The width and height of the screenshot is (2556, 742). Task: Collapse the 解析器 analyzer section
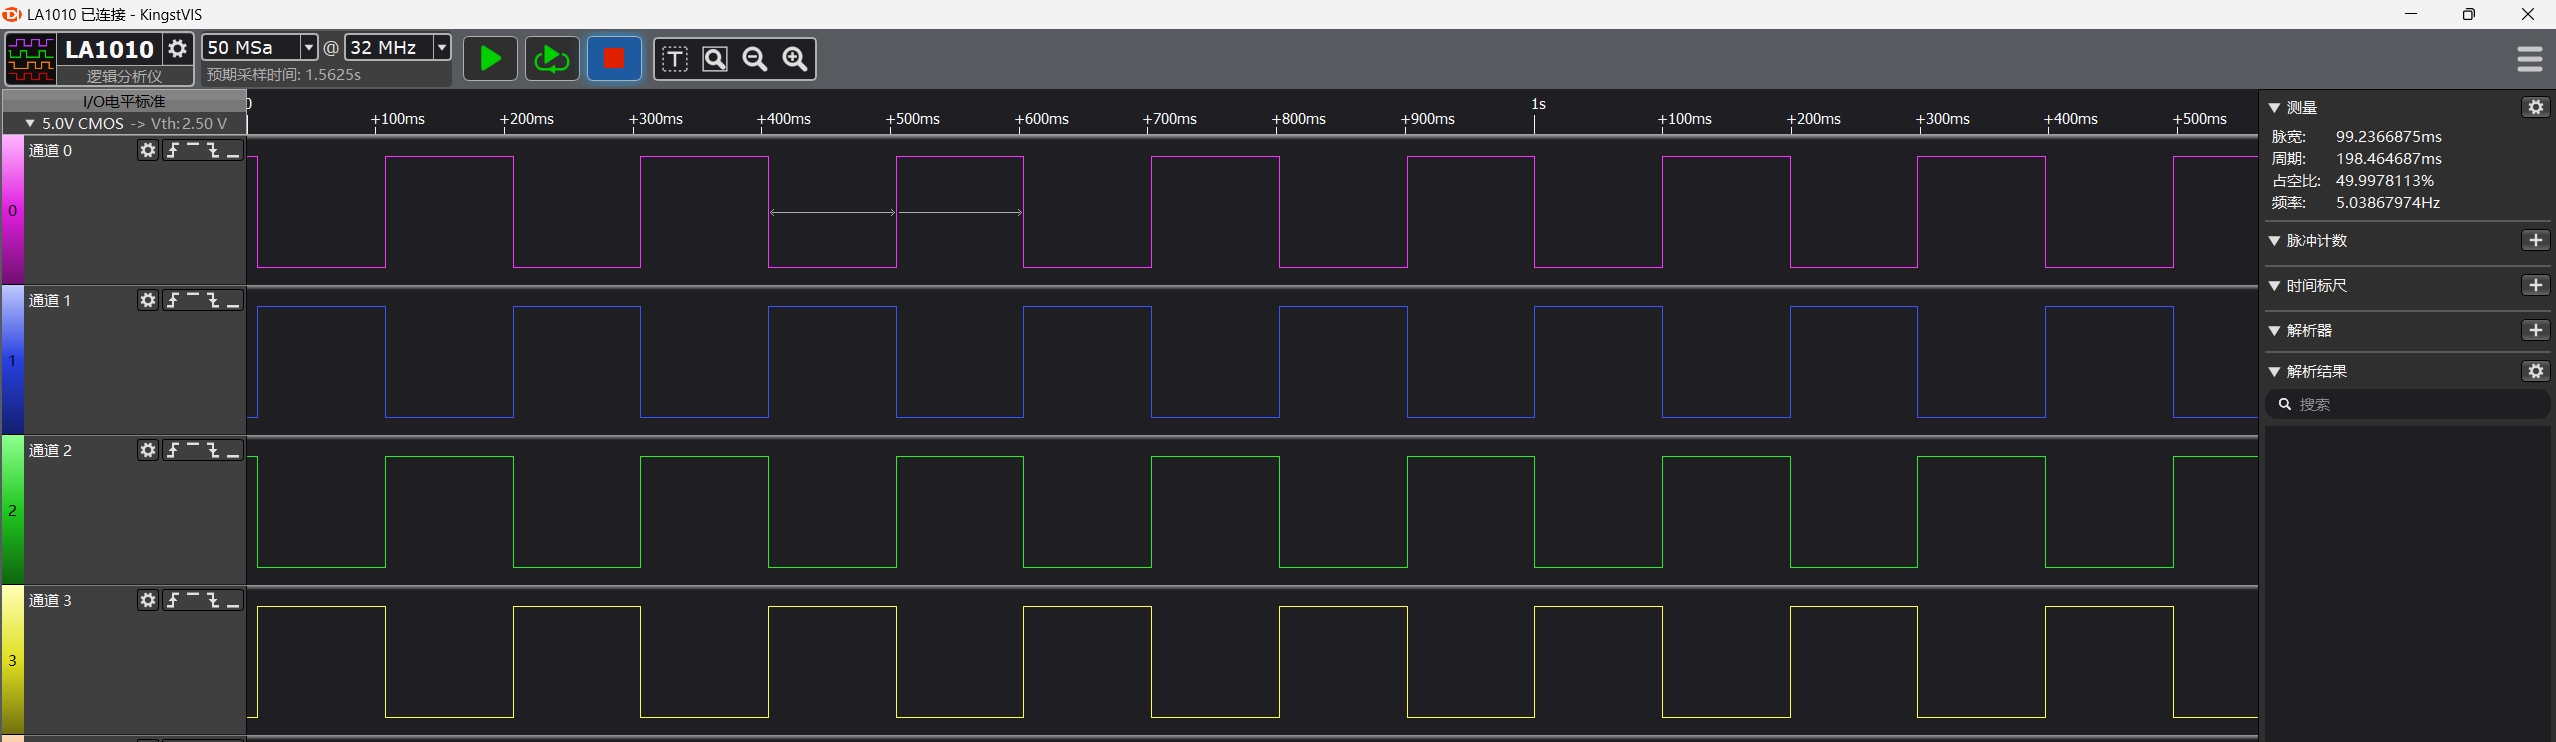[x=2275, y=330]
